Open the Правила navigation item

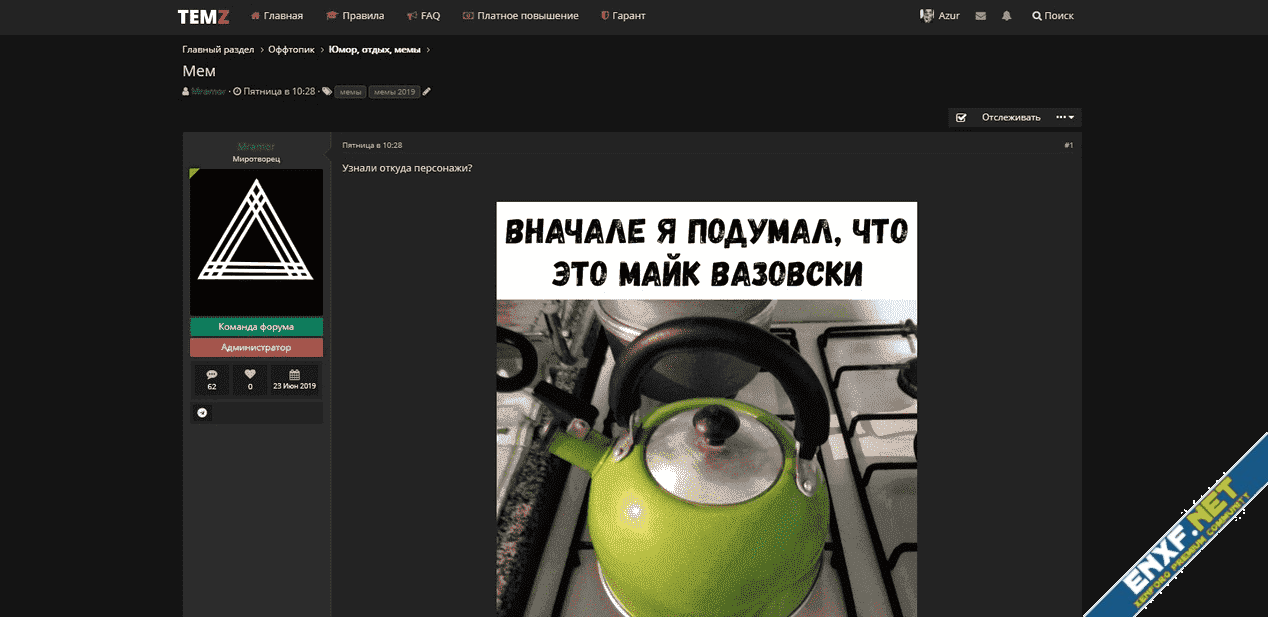tap(355, 16)
